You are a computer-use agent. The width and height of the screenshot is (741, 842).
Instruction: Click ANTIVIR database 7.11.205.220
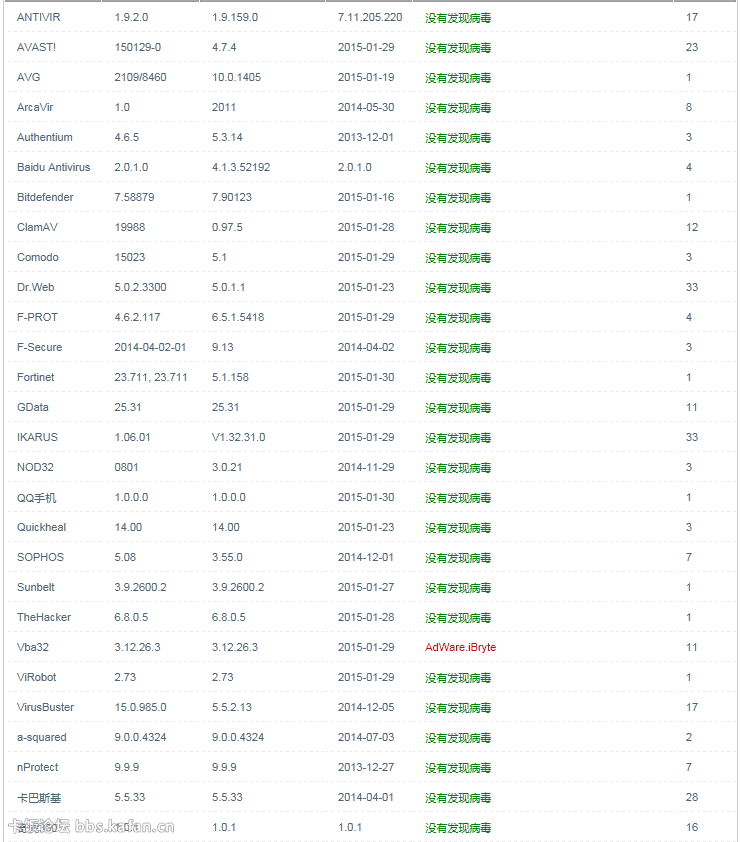(370, 17)
